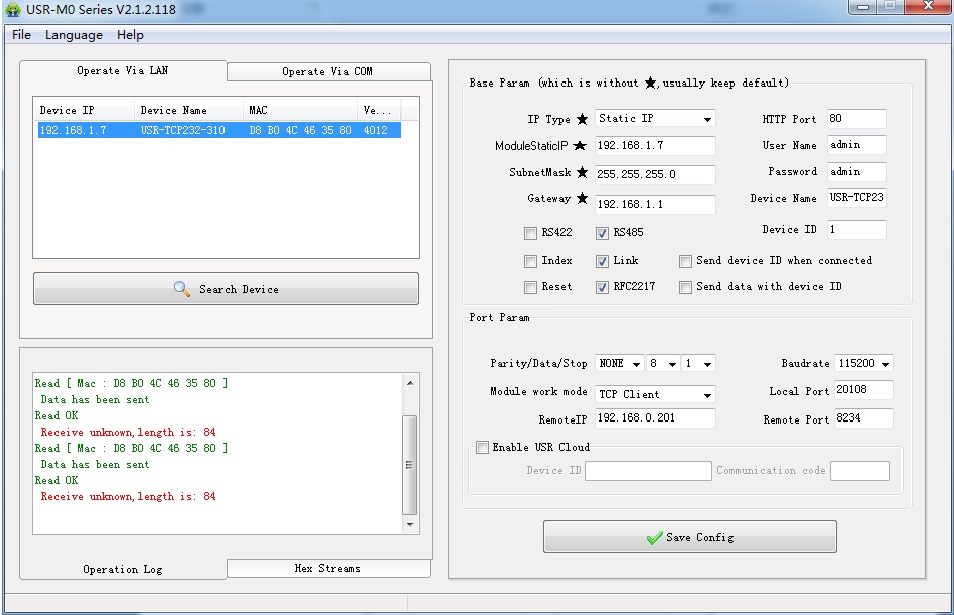Click the Communication code field
The width and height of the screenshot is (954, 615).
[860, 471]
